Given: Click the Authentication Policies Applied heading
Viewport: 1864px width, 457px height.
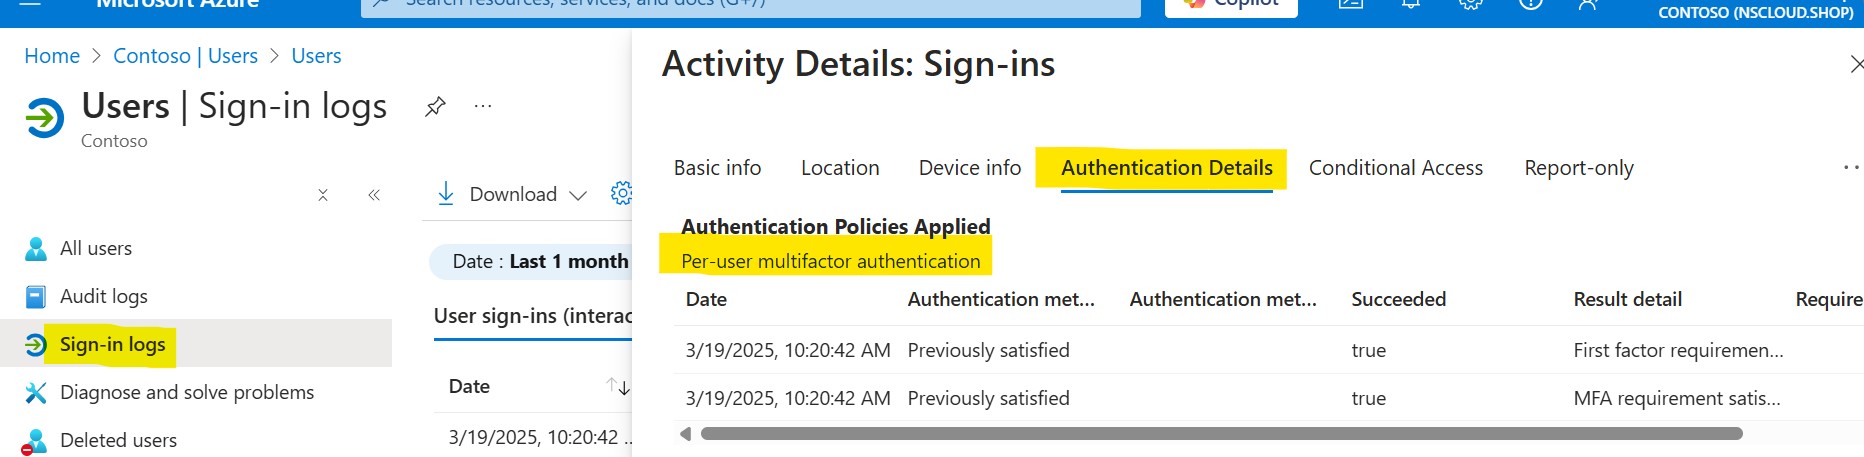Looking at the screenshot, I should 835,227.
